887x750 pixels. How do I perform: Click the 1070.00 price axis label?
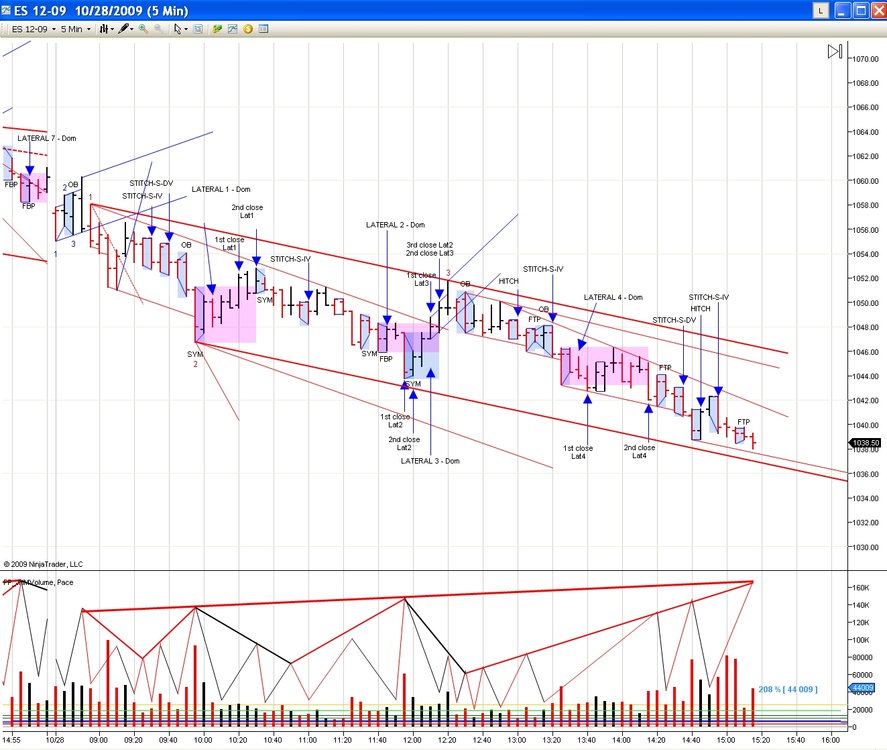pos(866,59)
